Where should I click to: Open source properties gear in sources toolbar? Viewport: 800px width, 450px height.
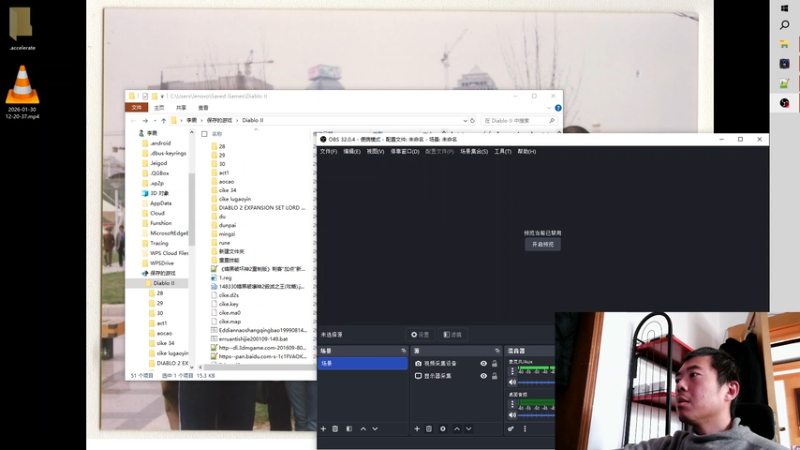pyautogui.click(x=443, y=429)
